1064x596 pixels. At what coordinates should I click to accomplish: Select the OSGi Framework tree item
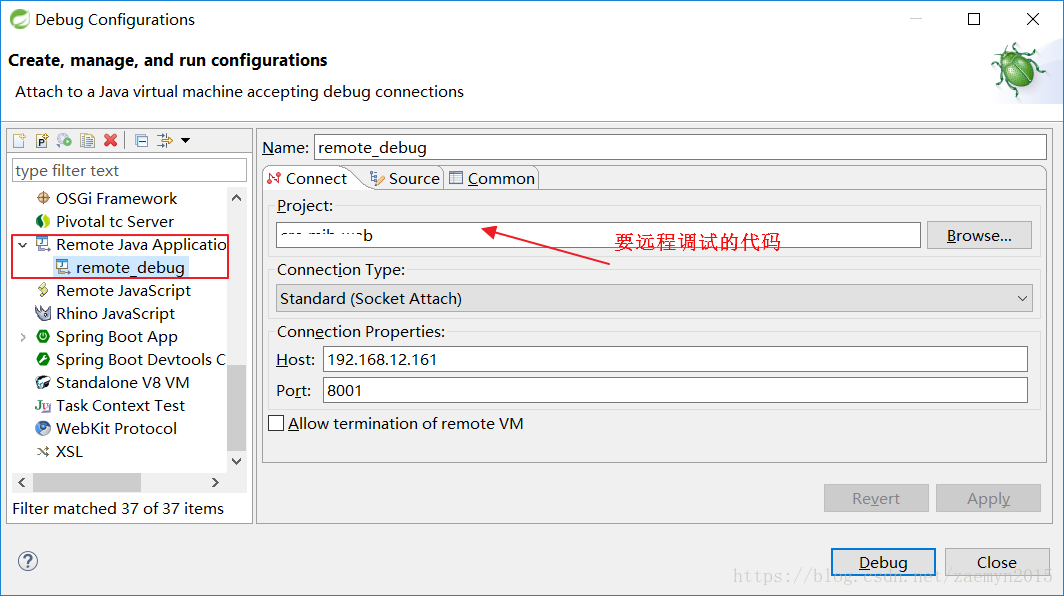116,198
